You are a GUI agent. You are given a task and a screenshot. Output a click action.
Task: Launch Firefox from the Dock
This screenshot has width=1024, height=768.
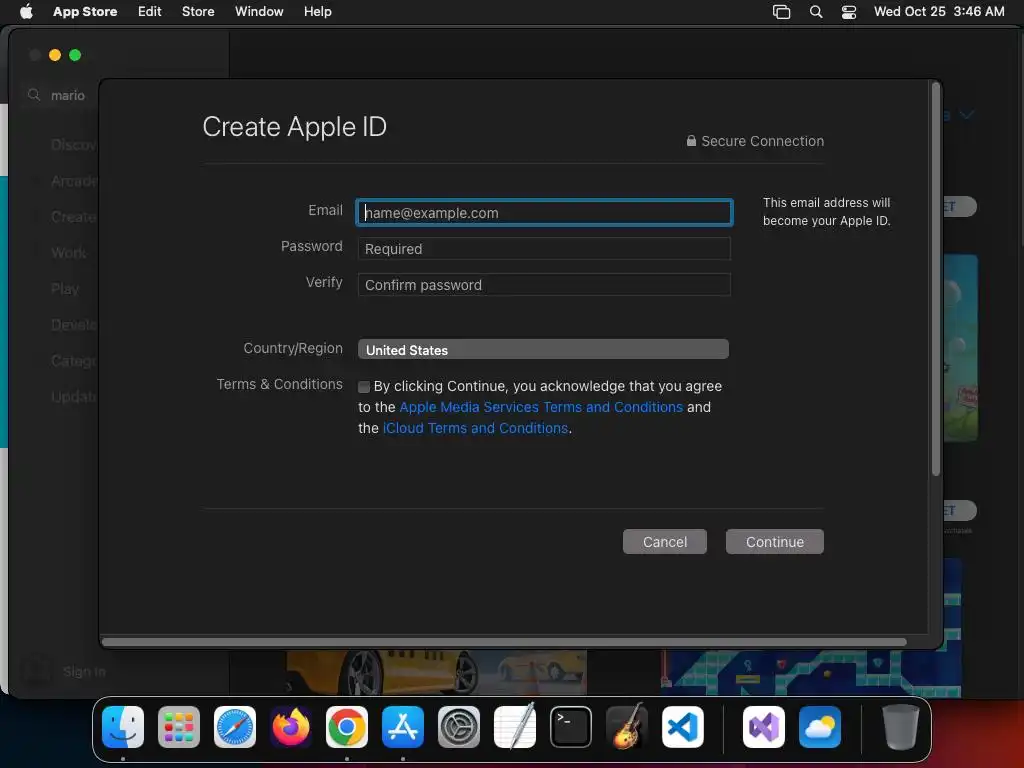click(291, 727)
